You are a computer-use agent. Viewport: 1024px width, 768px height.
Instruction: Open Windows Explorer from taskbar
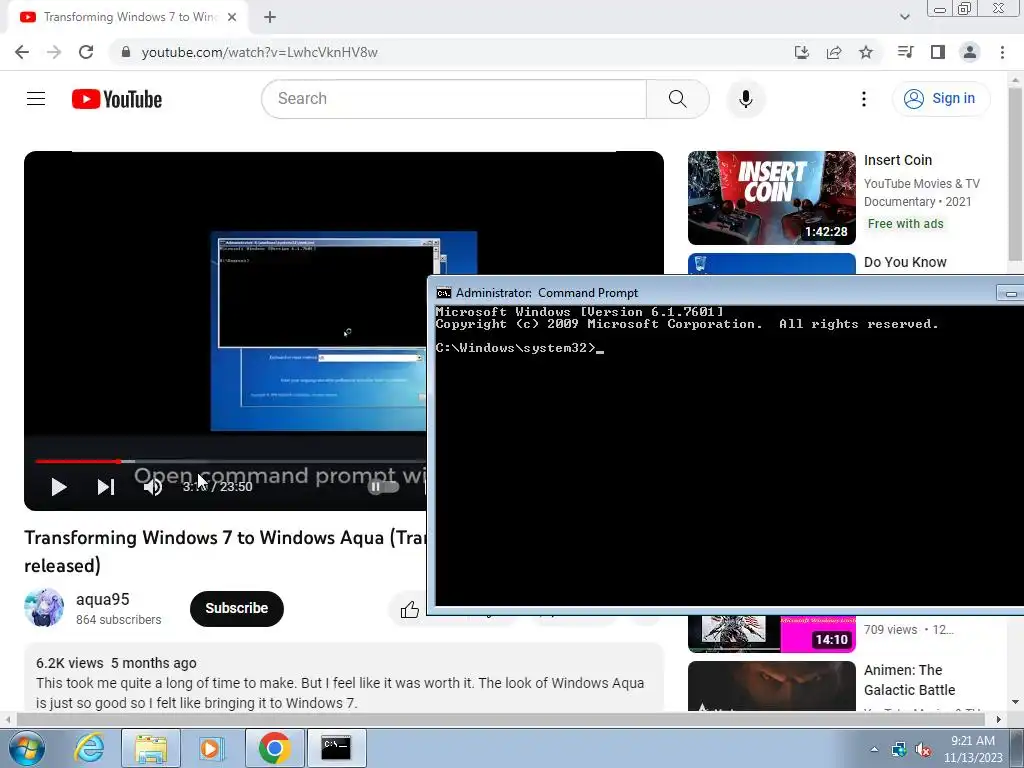[151, 748]
